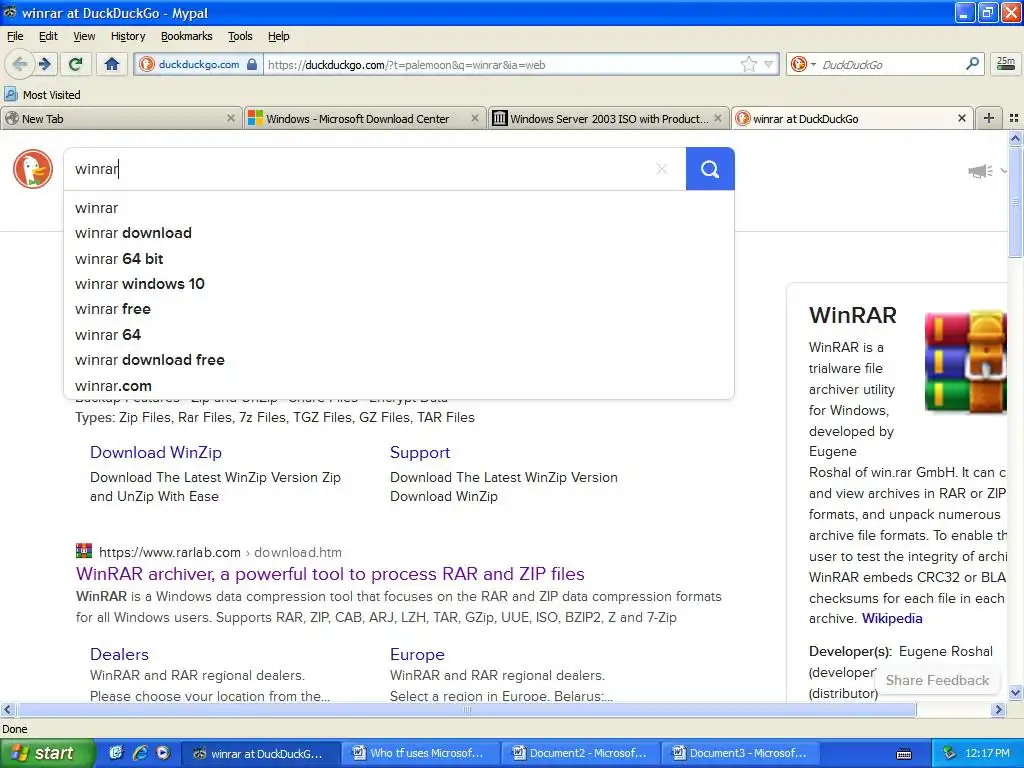Clear the search field with X
This screenshot has width=1024, height=768.
[662, 169]
